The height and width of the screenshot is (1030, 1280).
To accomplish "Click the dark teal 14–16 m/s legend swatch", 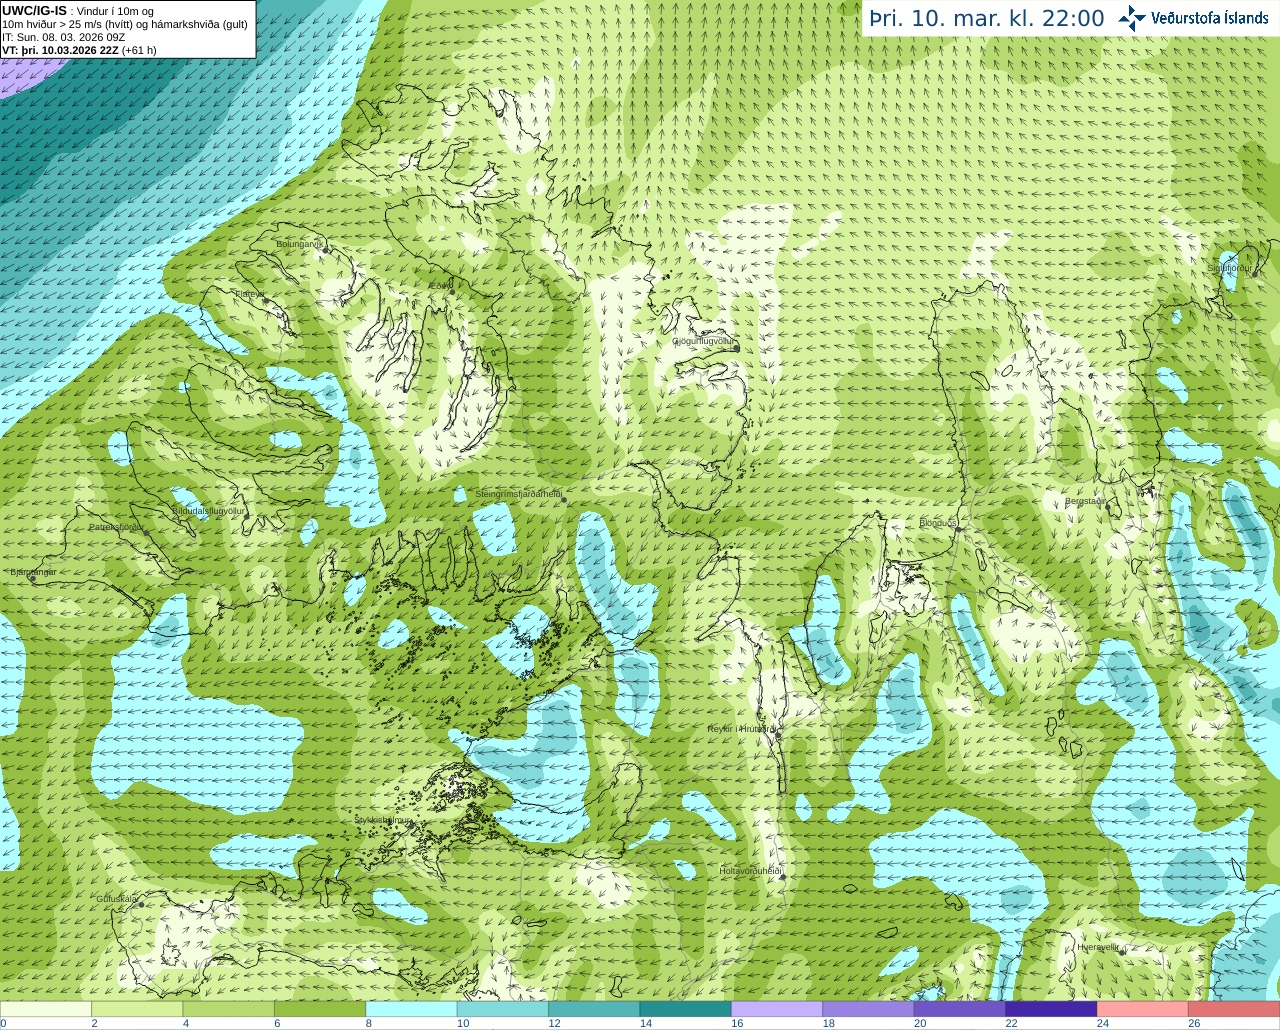I will (x=686, y=1009).
